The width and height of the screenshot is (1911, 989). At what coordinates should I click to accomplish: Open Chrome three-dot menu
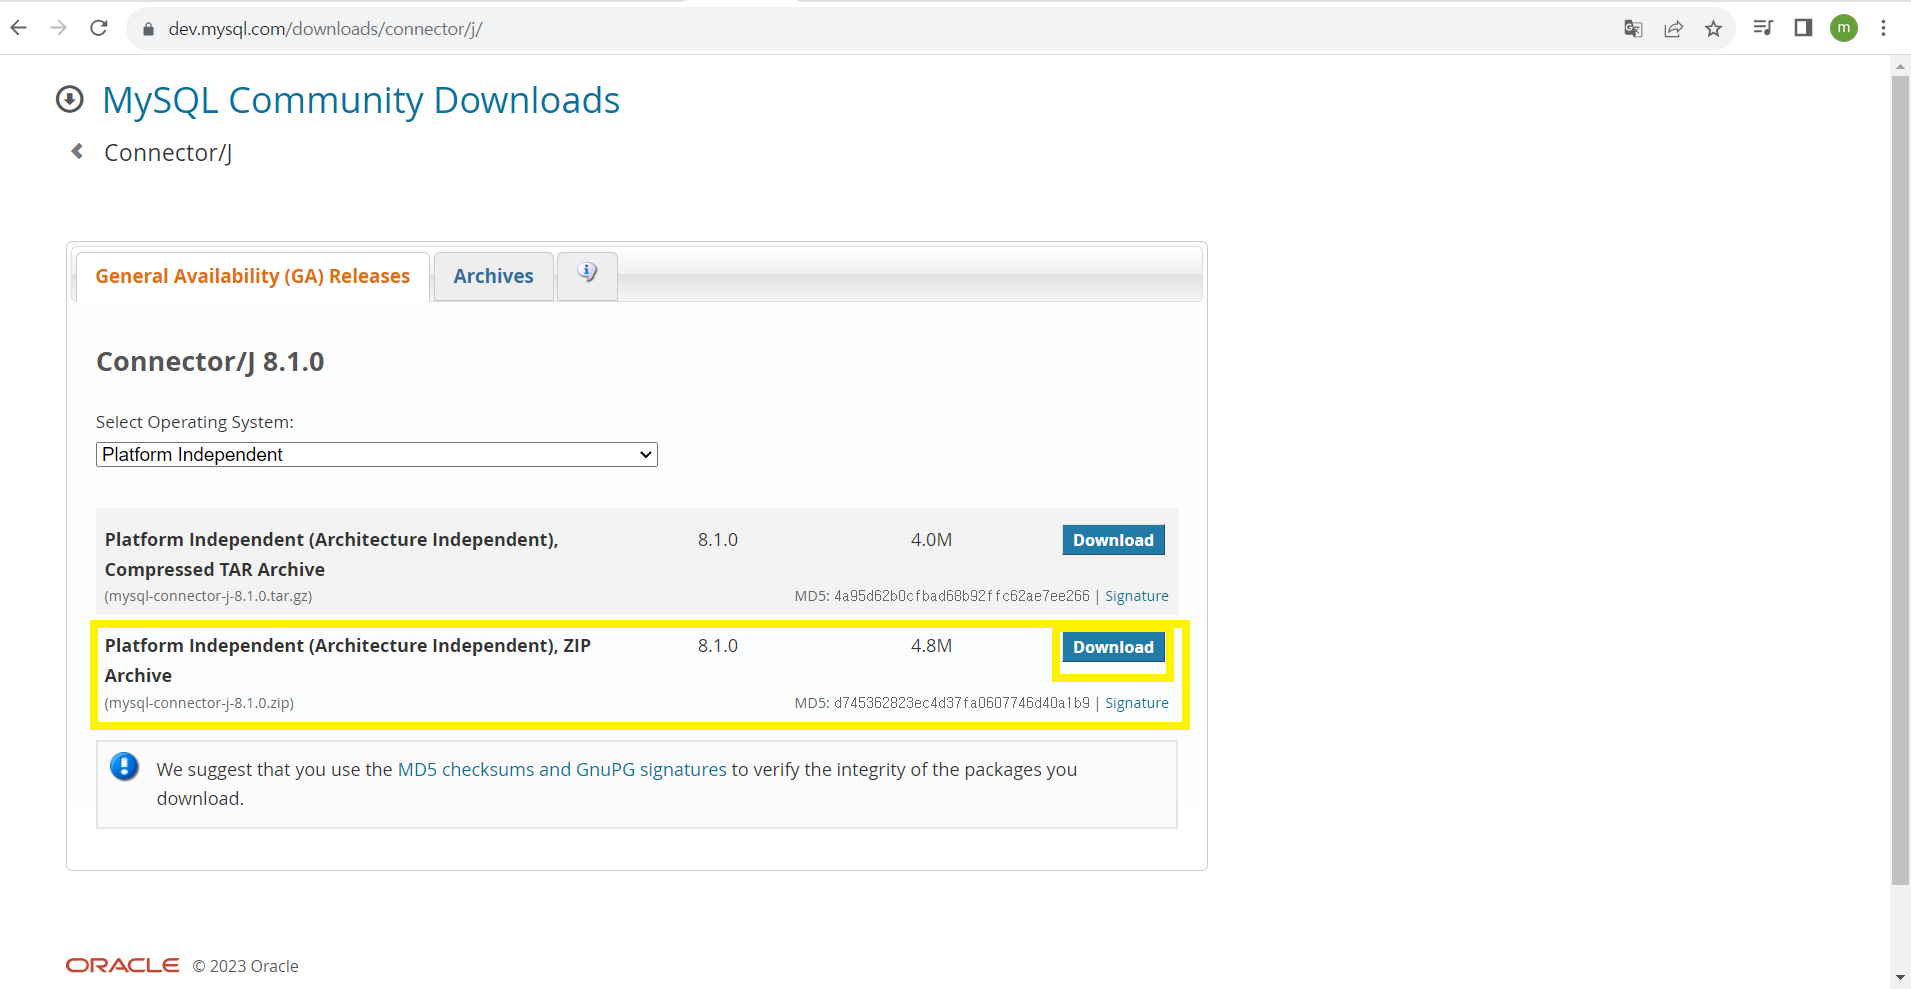[1883, 28]
